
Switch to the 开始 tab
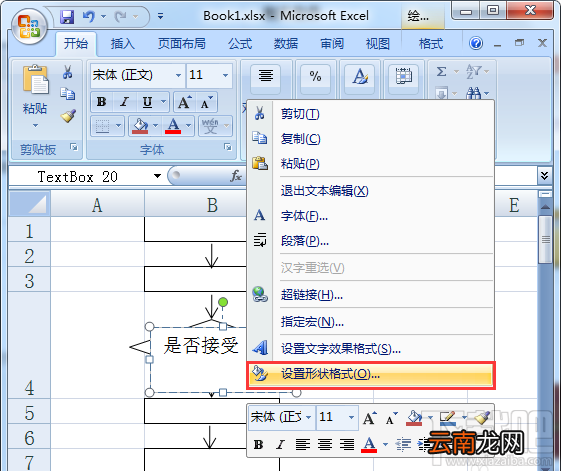75,44
